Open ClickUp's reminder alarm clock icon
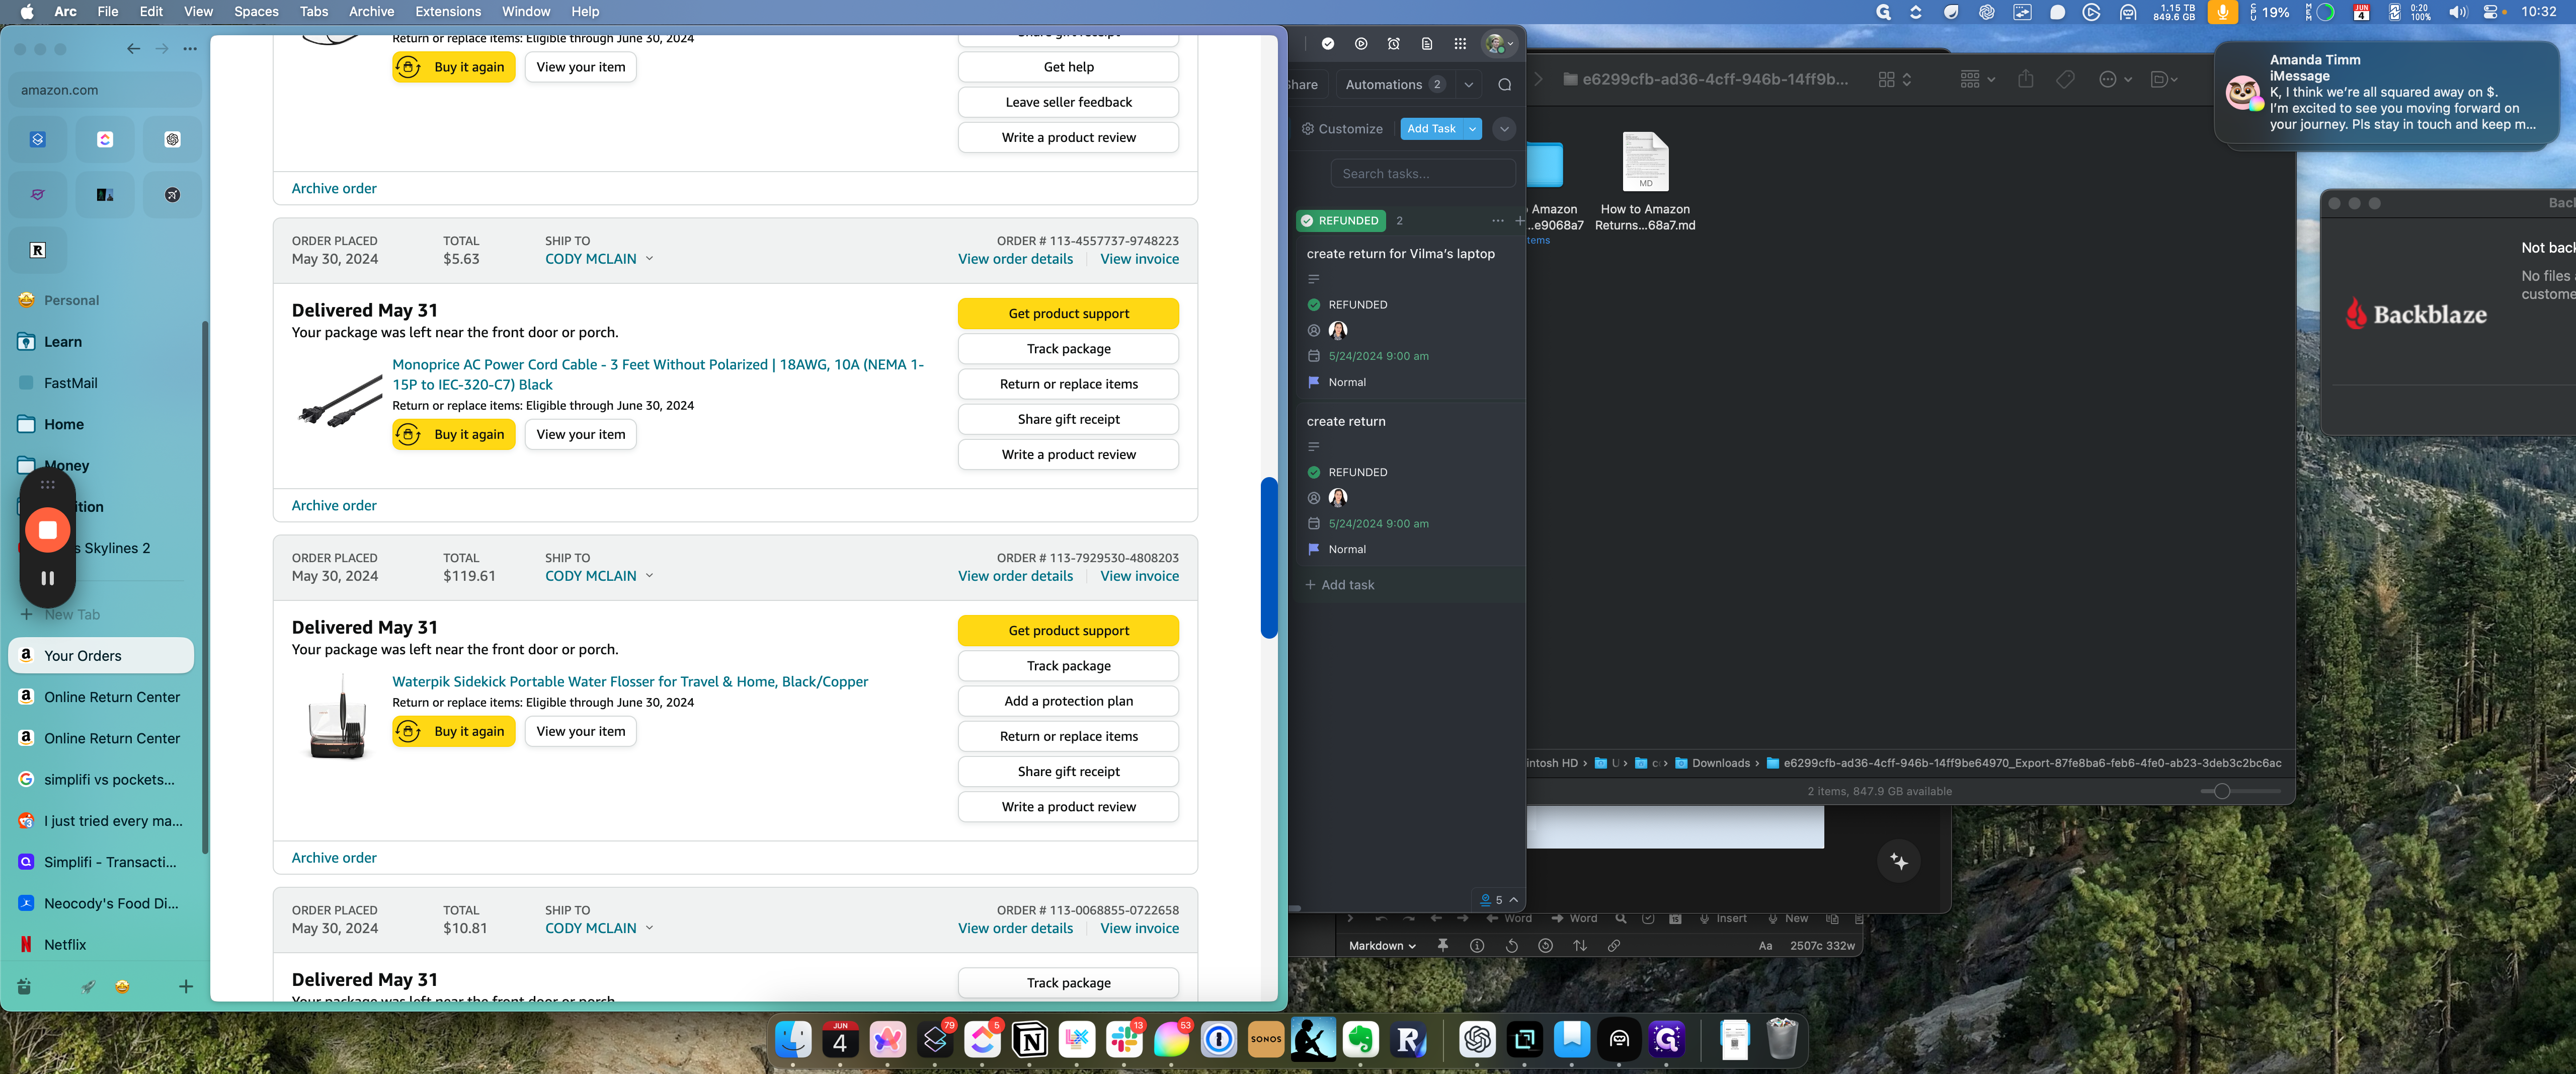The height and width of the screenshot is (1074, 2576). click(1394, 44)
